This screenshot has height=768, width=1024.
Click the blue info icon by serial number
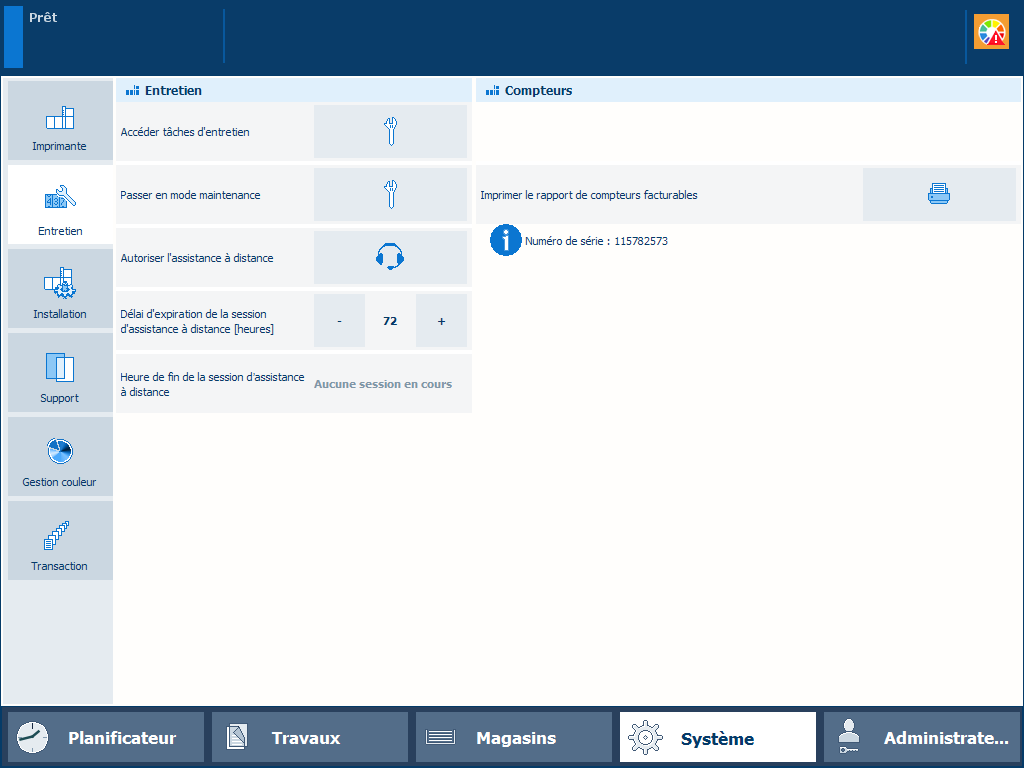coord(506,240)
